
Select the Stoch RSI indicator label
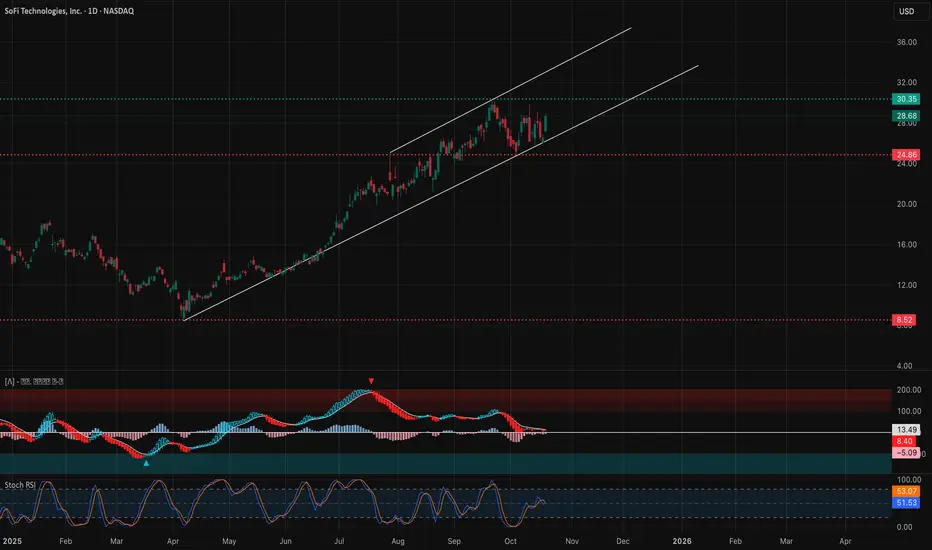point(20,485)
